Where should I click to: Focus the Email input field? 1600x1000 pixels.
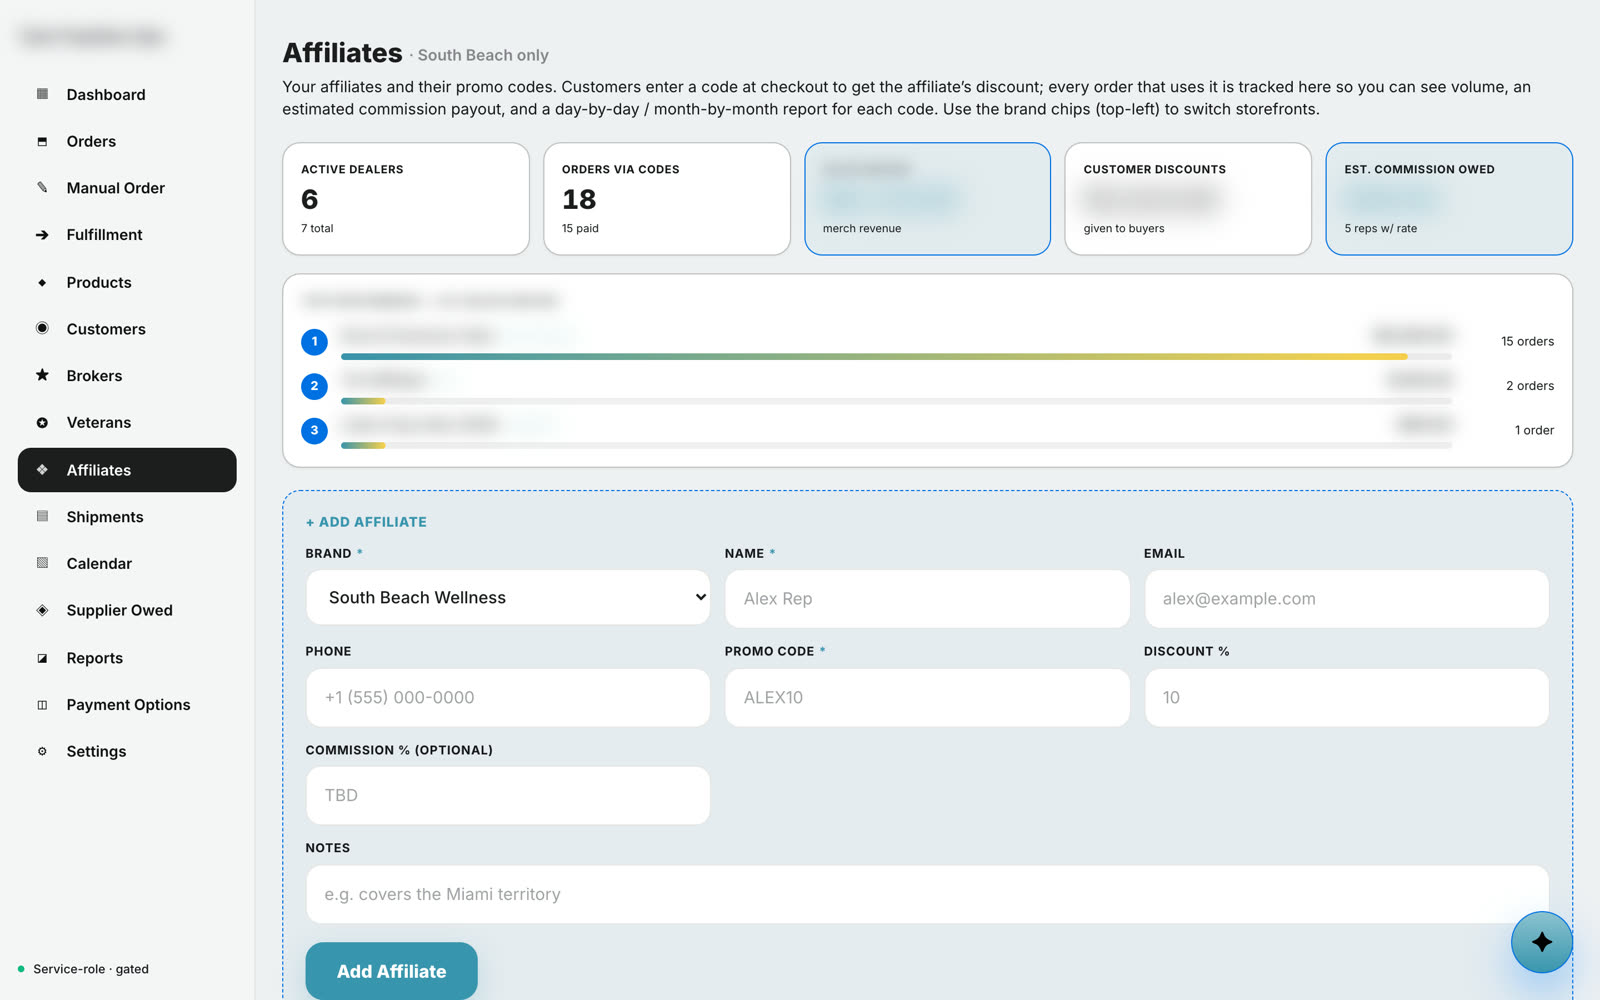click(x=1346, y=599)
